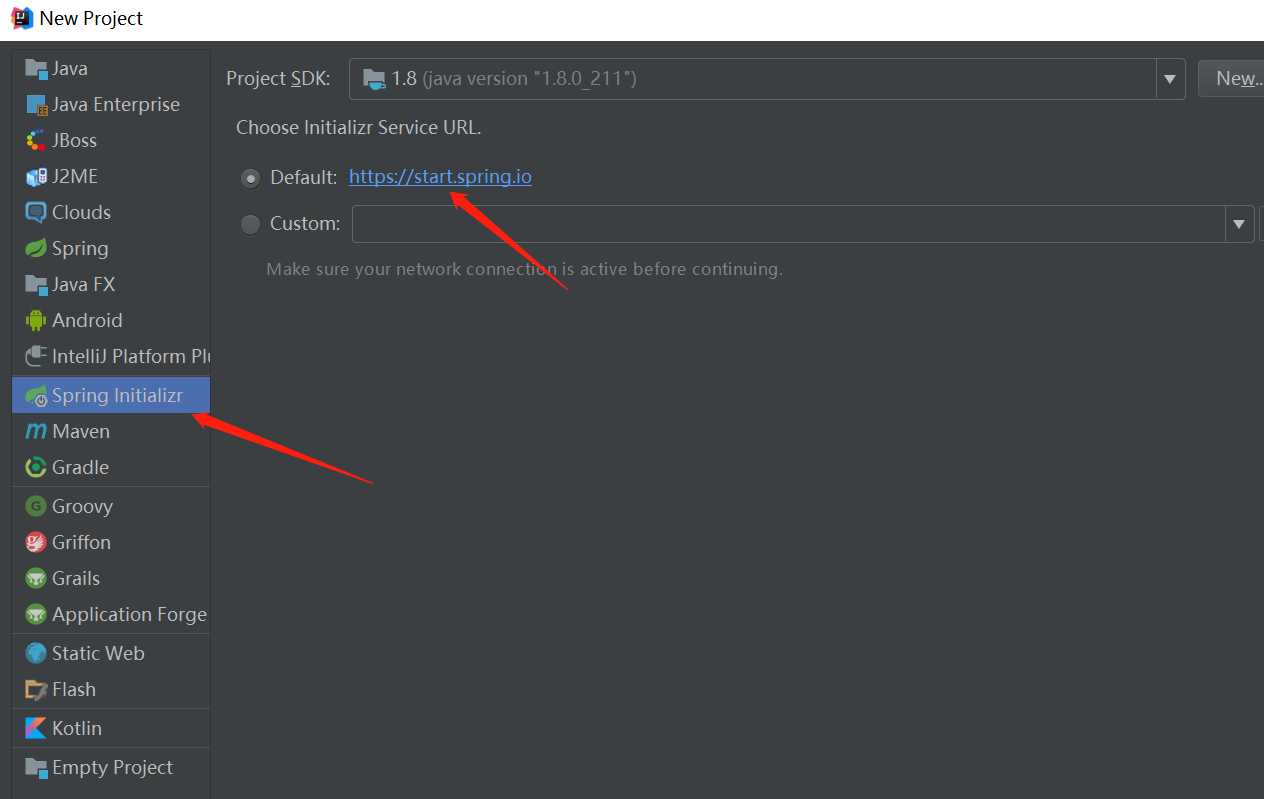The width and height of the screenshot is (1264, 799).
Task: Select the Empty Project label
Action: tap(112, 768)
